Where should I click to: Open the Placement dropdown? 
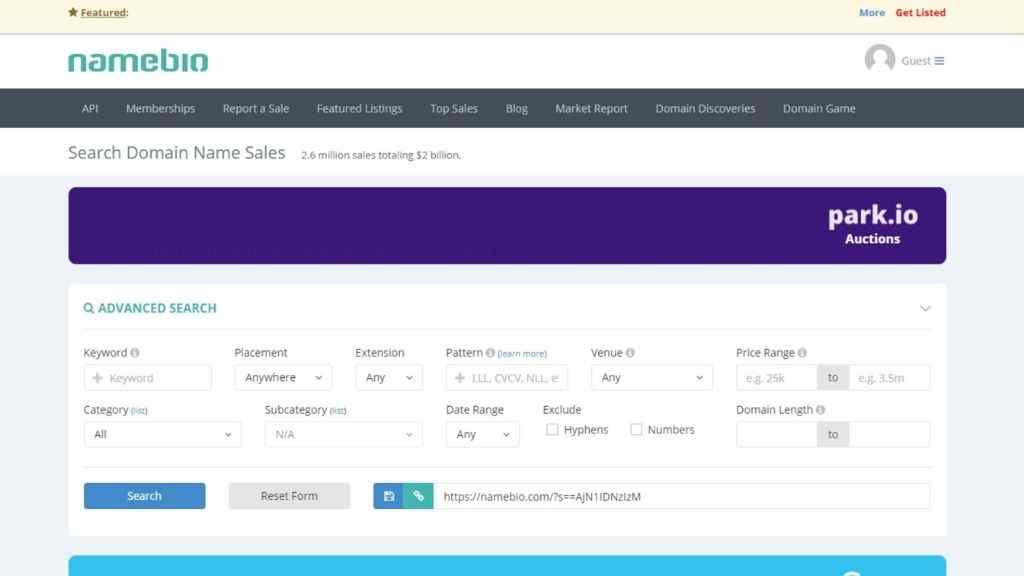tap(283, 377)
